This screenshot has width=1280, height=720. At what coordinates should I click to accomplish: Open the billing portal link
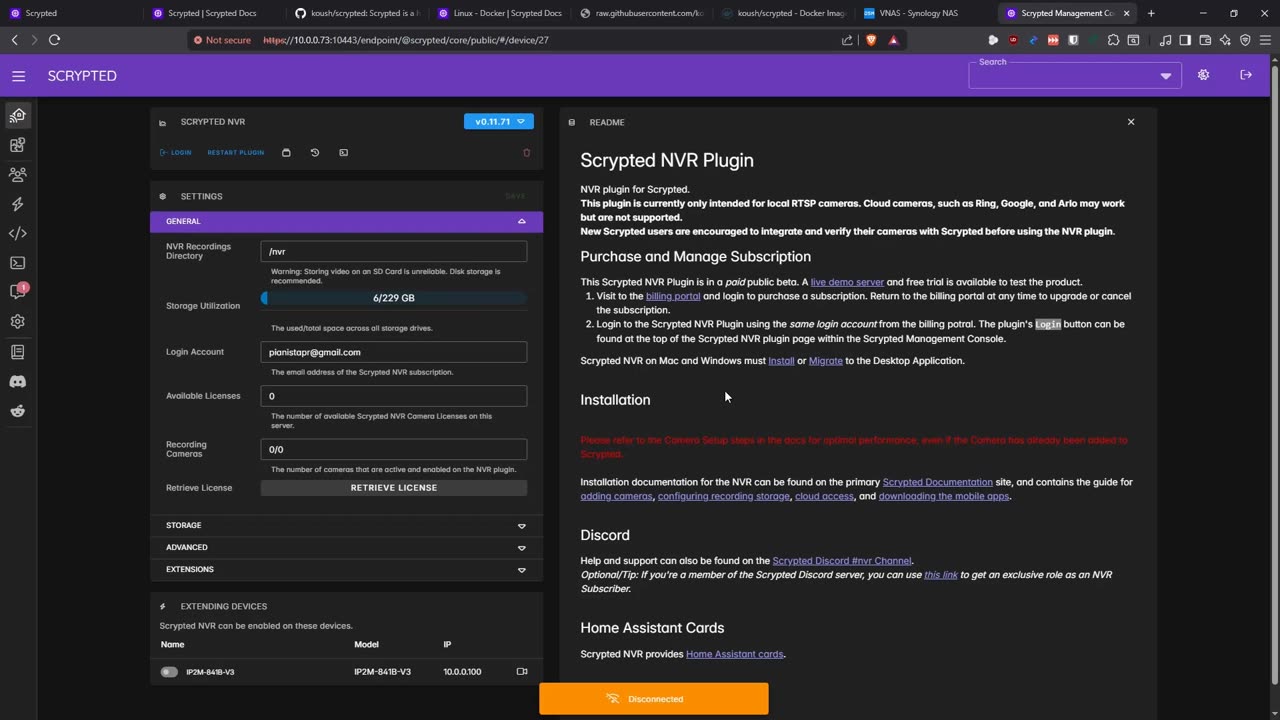point(673,296)
